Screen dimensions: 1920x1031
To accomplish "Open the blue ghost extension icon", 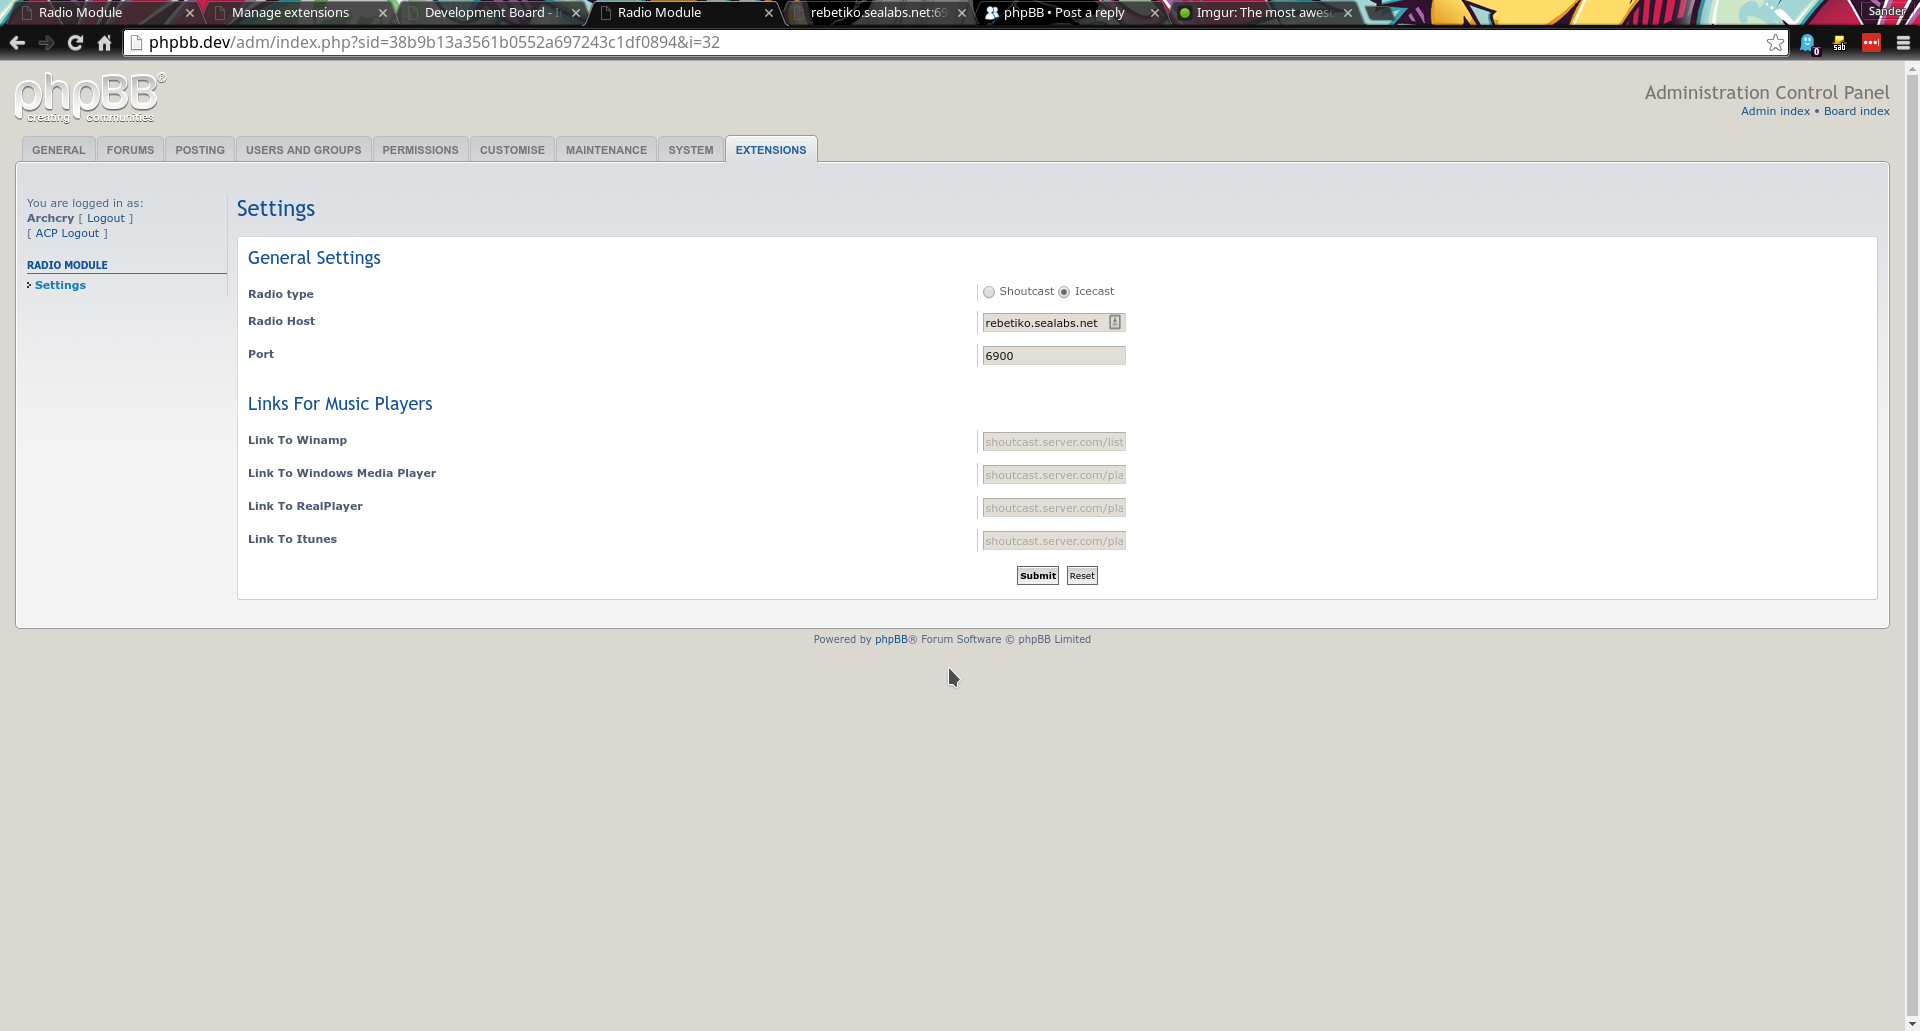I will [1808, 43].
